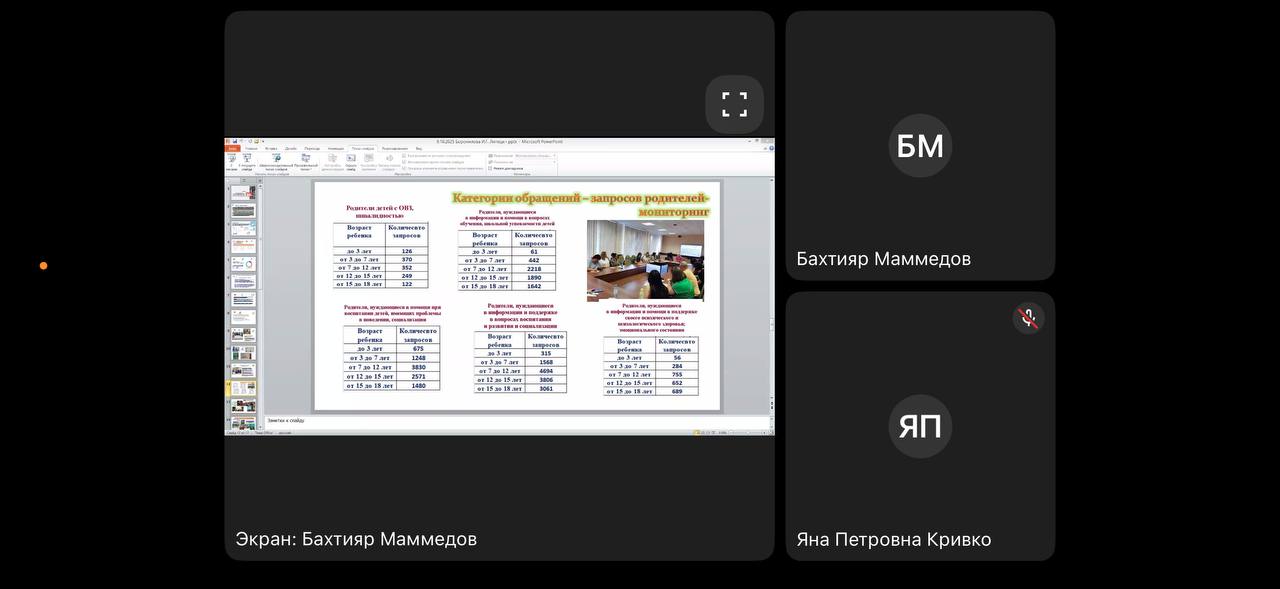Expand shared screen to fullscreen
Screen dimensions: 1280x589
[x=734, y=104]
